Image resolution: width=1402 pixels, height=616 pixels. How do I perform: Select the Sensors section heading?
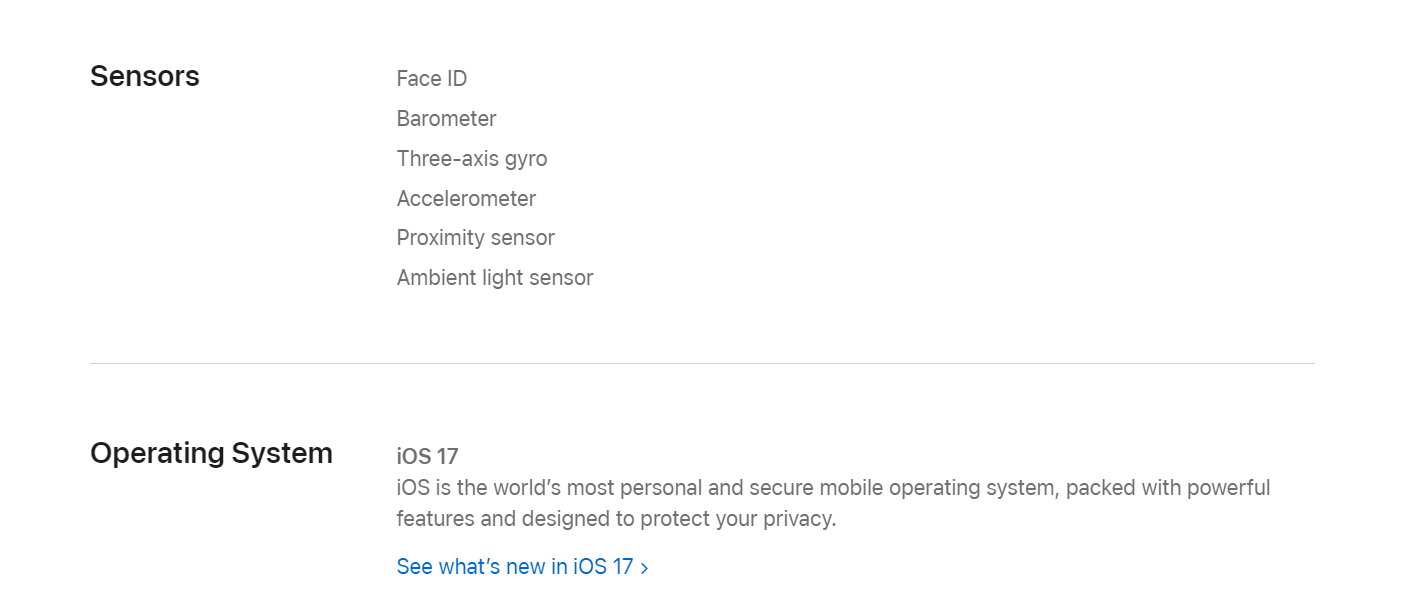click(145, 76)
